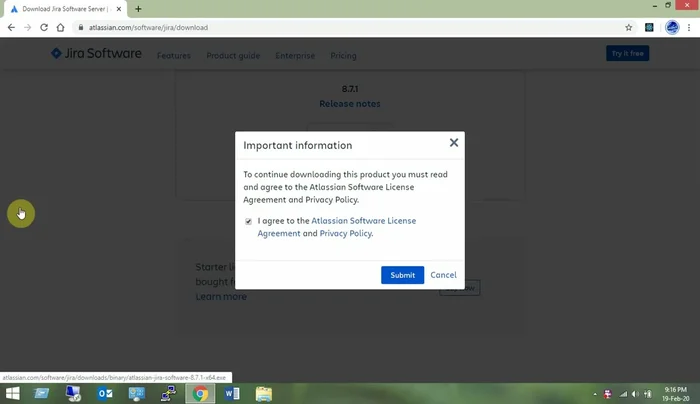Open the network connection taskbar app
This screenshot has height=404, width=700.
pos(168,393)
